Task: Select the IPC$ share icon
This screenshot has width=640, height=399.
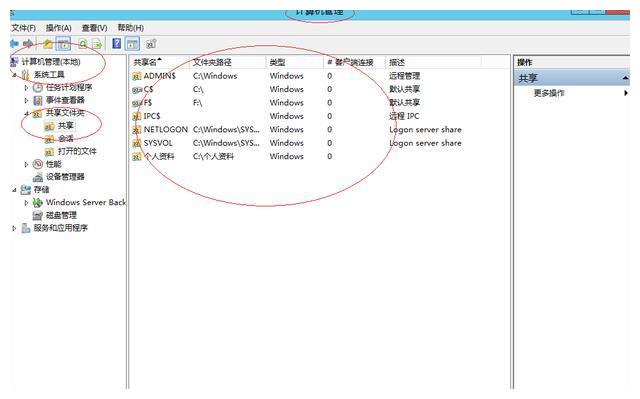Action: (x=137, y=116)
